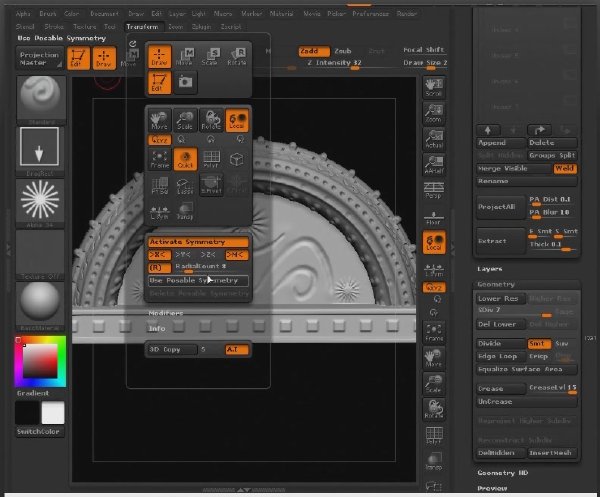
Task: Toggle the A.T button beside 3D Copy
Action: click(236, 350)
